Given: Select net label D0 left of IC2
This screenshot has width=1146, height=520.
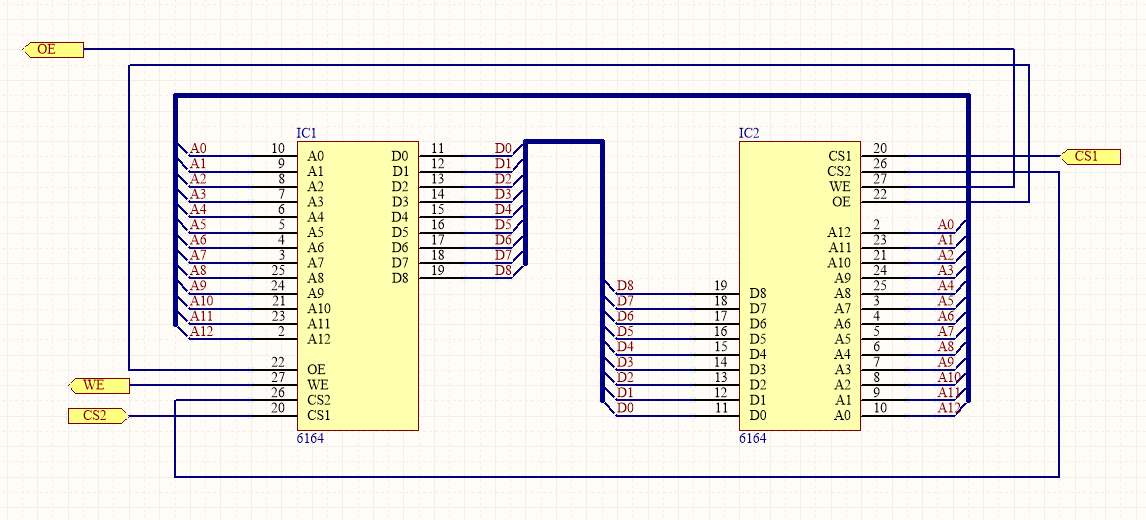Looking at the screenshot, I should click(x=625, y=408).
